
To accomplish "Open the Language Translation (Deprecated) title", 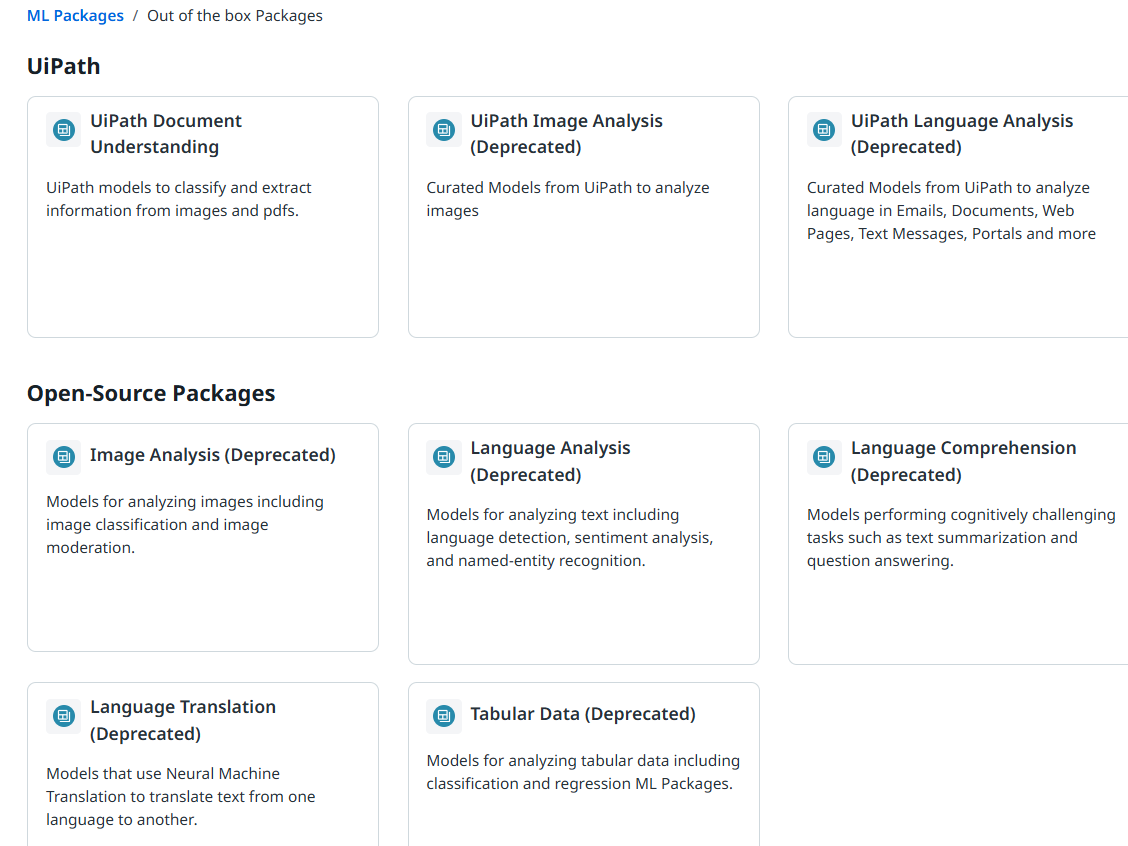I will tap(183, 720).
